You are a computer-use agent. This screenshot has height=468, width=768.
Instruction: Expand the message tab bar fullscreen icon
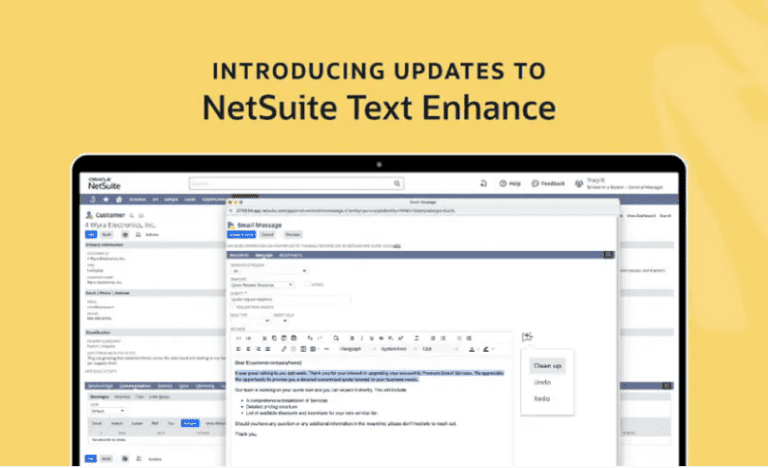pyautogui.click(x=608, y=255)
